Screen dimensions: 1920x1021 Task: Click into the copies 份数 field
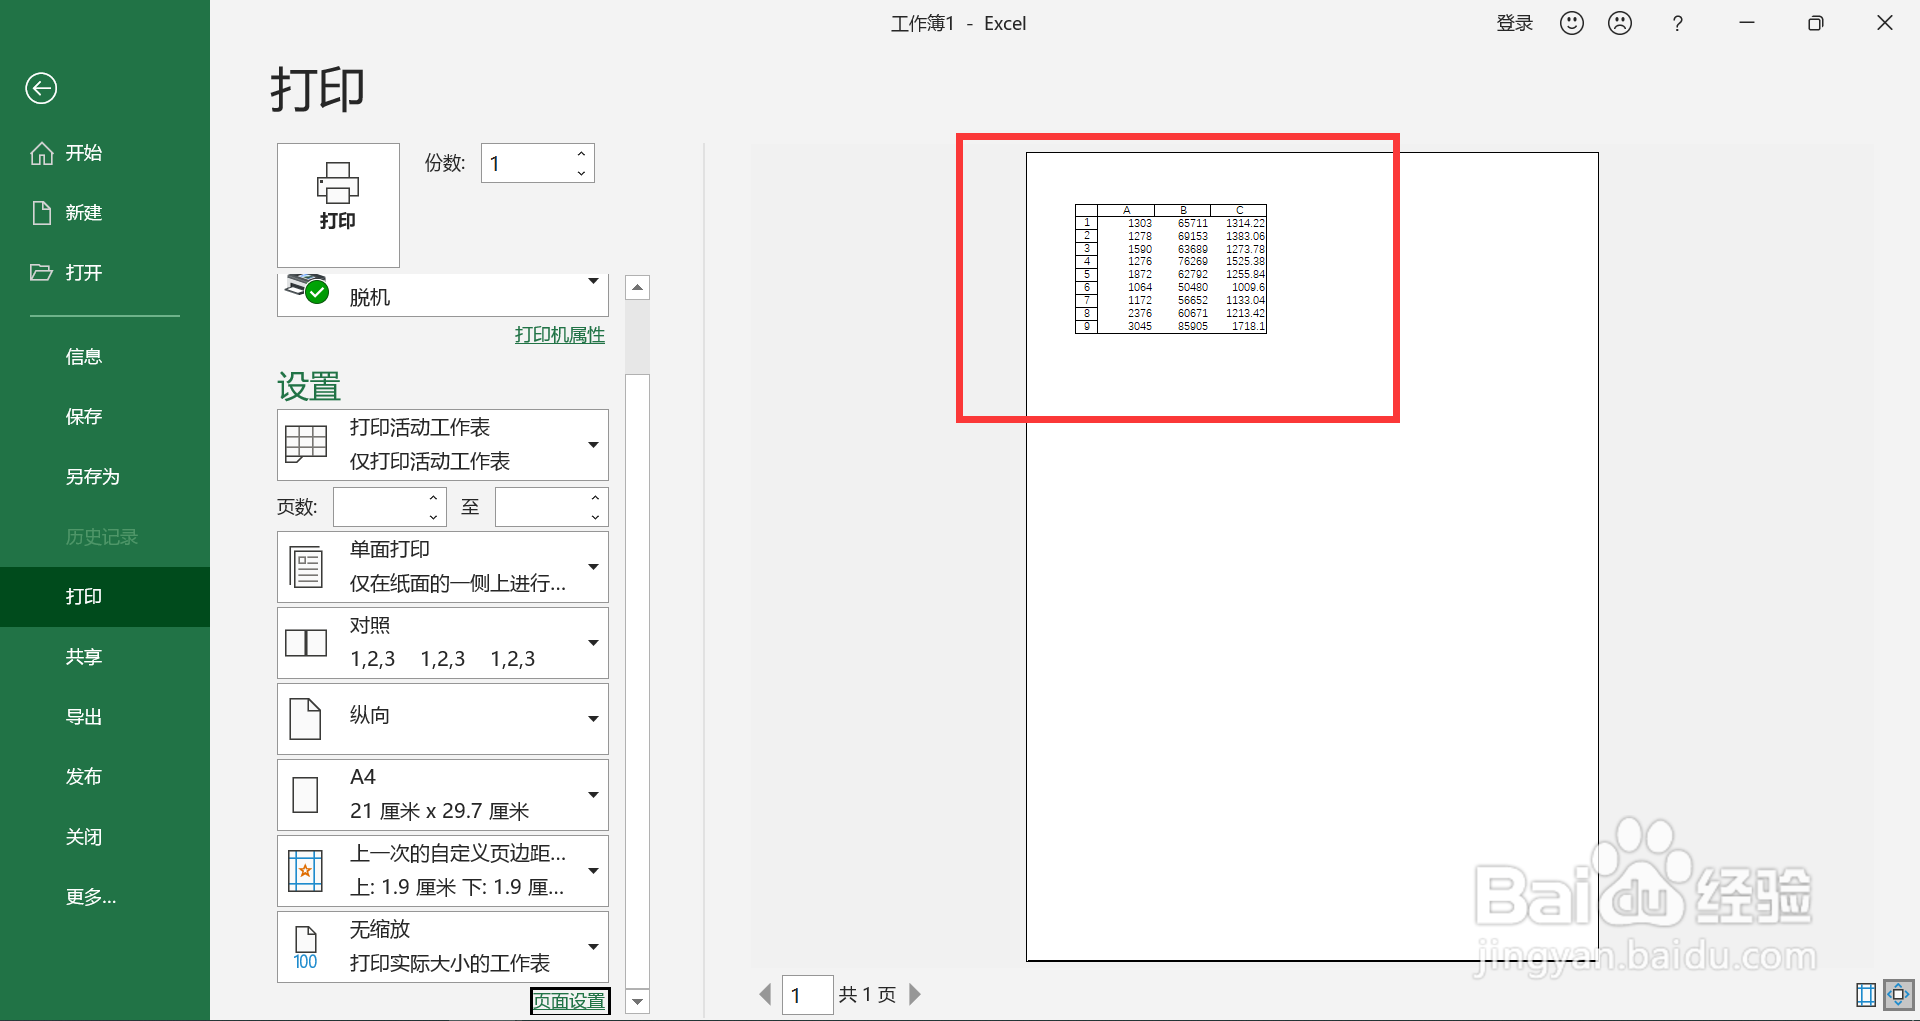pyautogui.click(x=525, y=163)
